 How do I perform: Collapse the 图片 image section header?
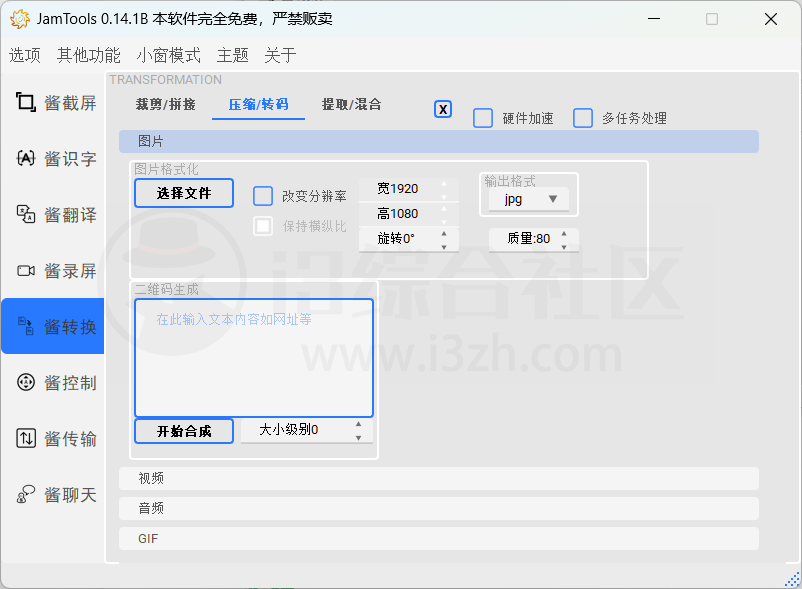point(439,142)
